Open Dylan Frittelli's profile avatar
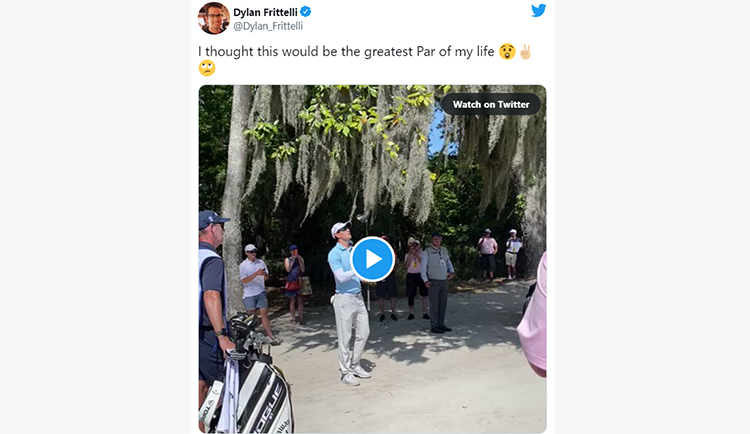The image size is (750, 434). [x=214, y=18]
